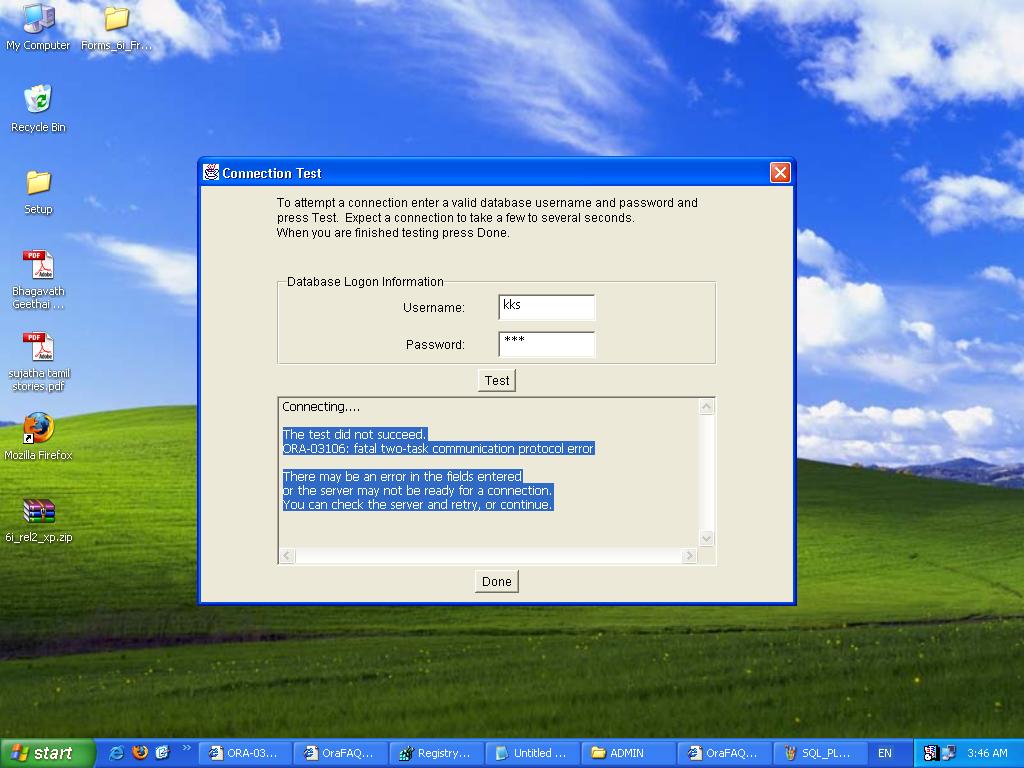Click the Password input field
The image size is (1024, 768).
click(x=547, y=344)
